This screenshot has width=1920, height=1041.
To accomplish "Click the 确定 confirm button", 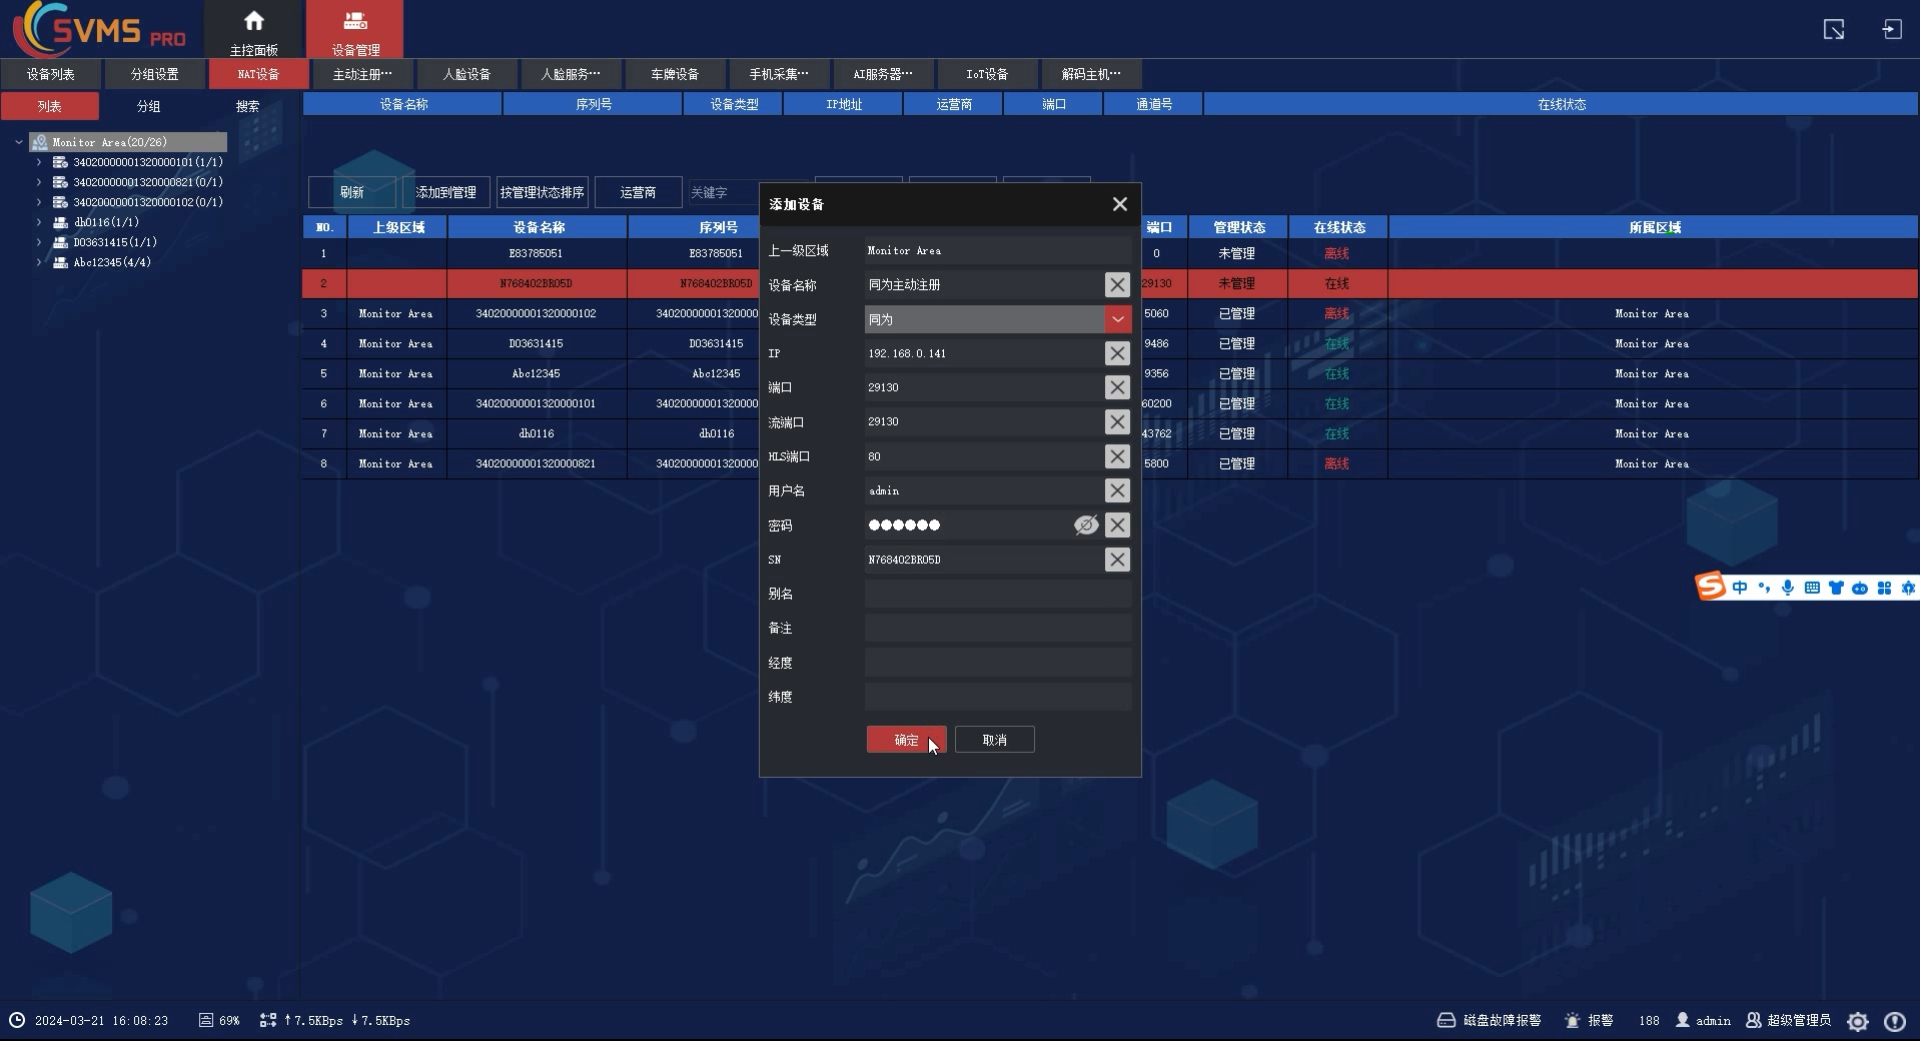I will coord(906,740).
